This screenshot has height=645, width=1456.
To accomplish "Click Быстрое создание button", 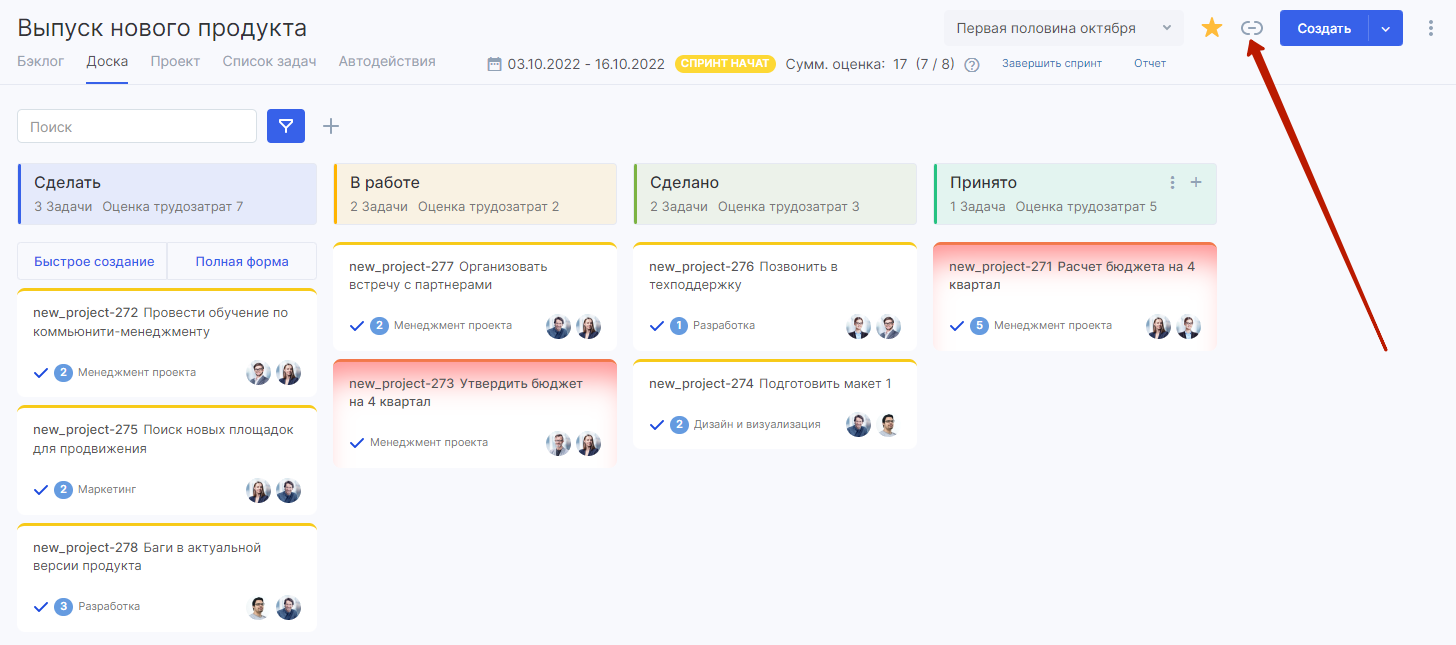I will click(x=93, y=261).
